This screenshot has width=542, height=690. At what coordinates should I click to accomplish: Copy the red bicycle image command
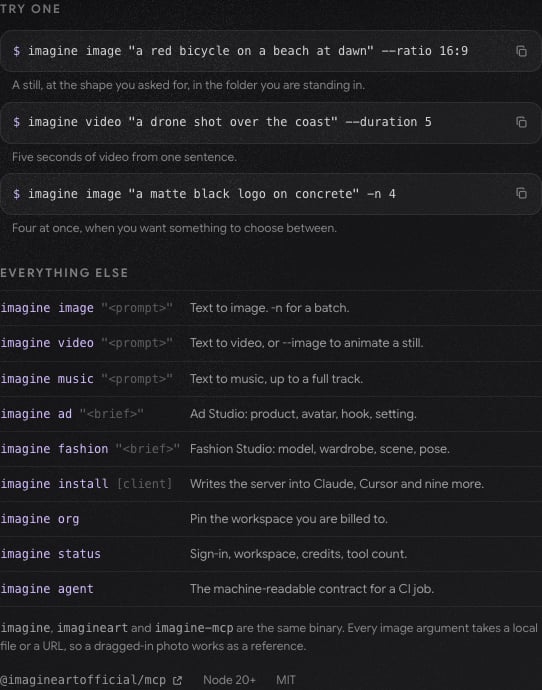(x=521, y=51)
